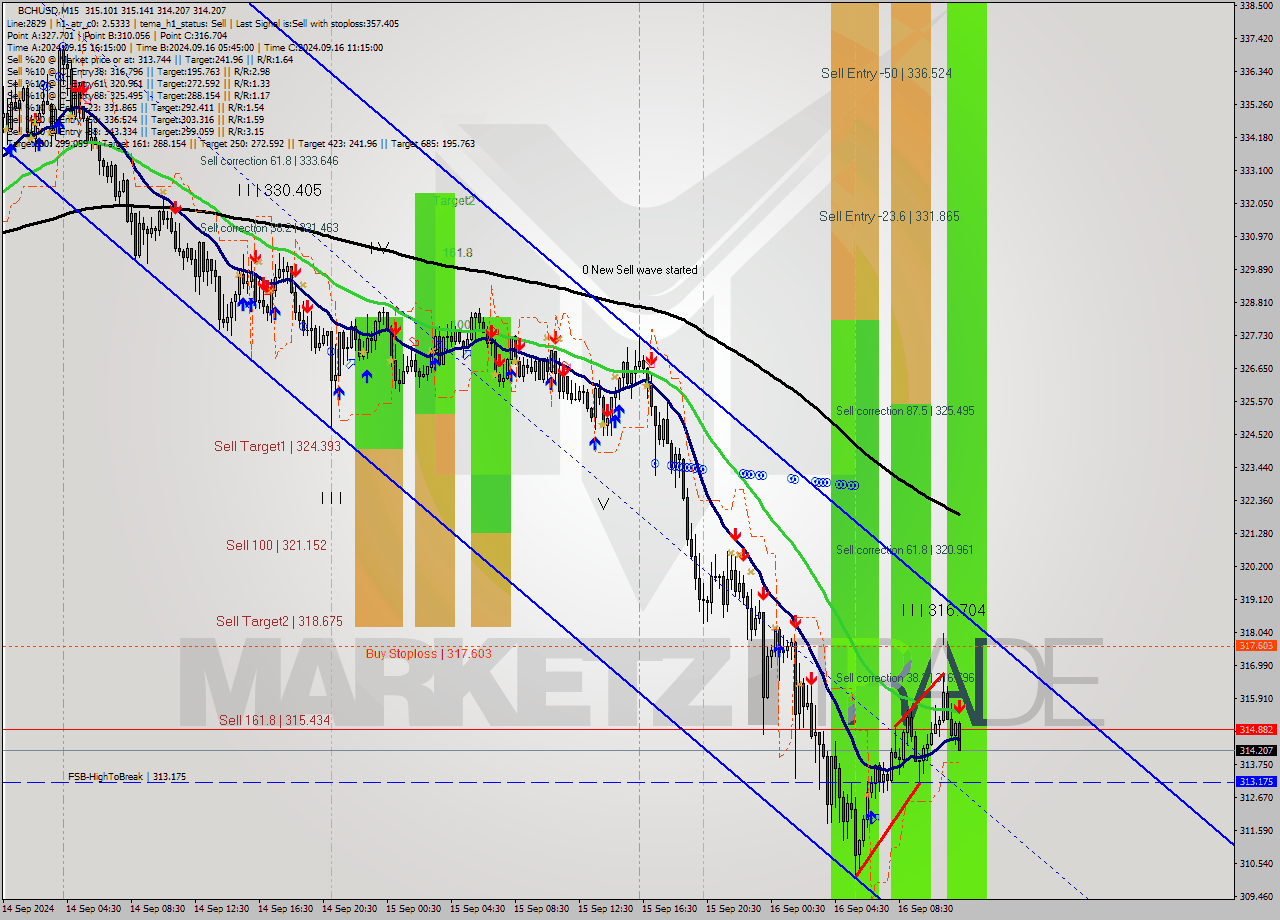1280x920 pixels.
Task: Click the 311.590 price axis value
Action: click(1255, 830)
